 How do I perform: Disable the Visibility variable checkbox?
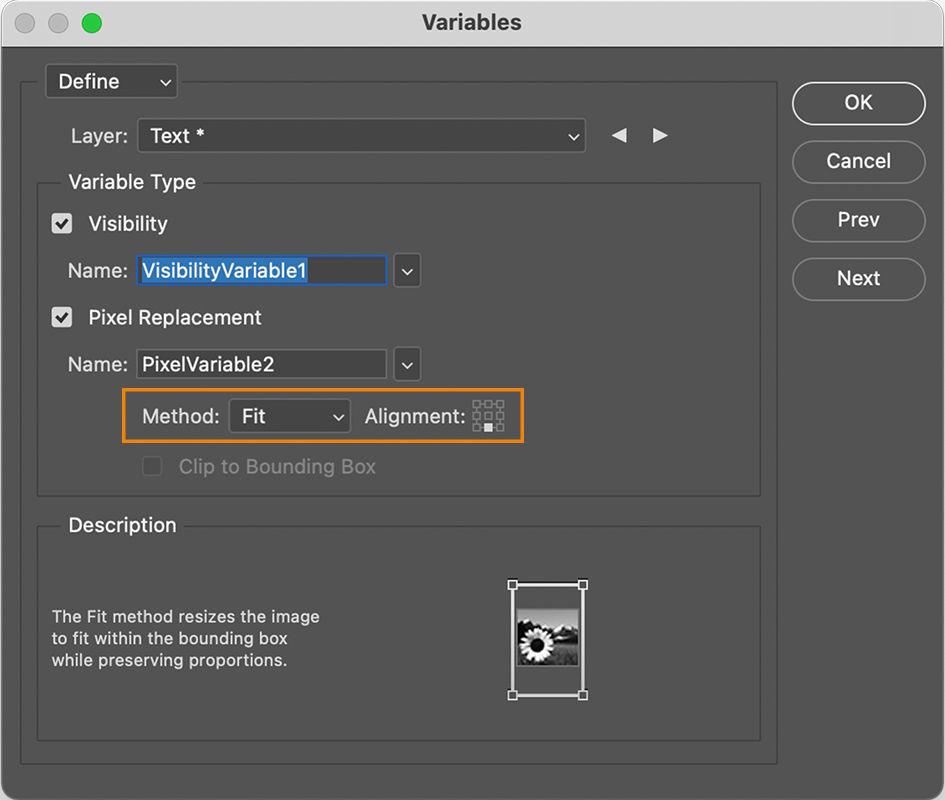point(61,224)
